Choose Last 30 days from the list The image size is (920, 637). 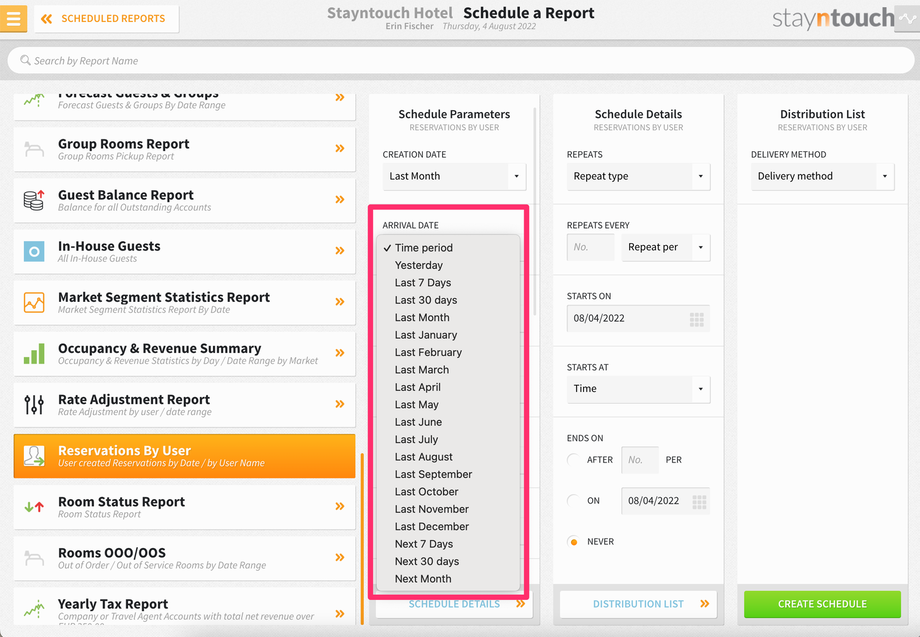click(448, 300)
